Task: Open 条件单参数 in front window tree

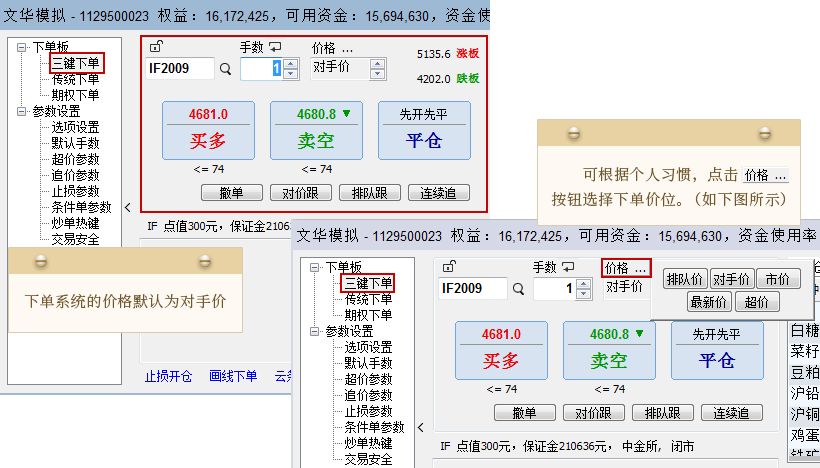Action: click(374, 427)
